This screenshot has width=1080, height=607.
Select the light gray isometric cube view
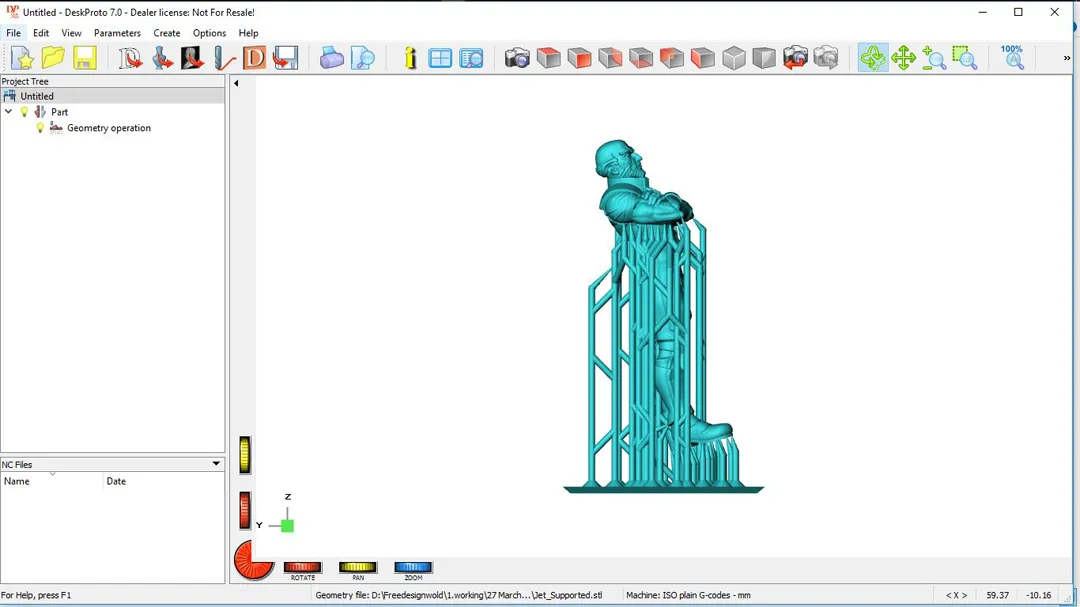(734, 58)
